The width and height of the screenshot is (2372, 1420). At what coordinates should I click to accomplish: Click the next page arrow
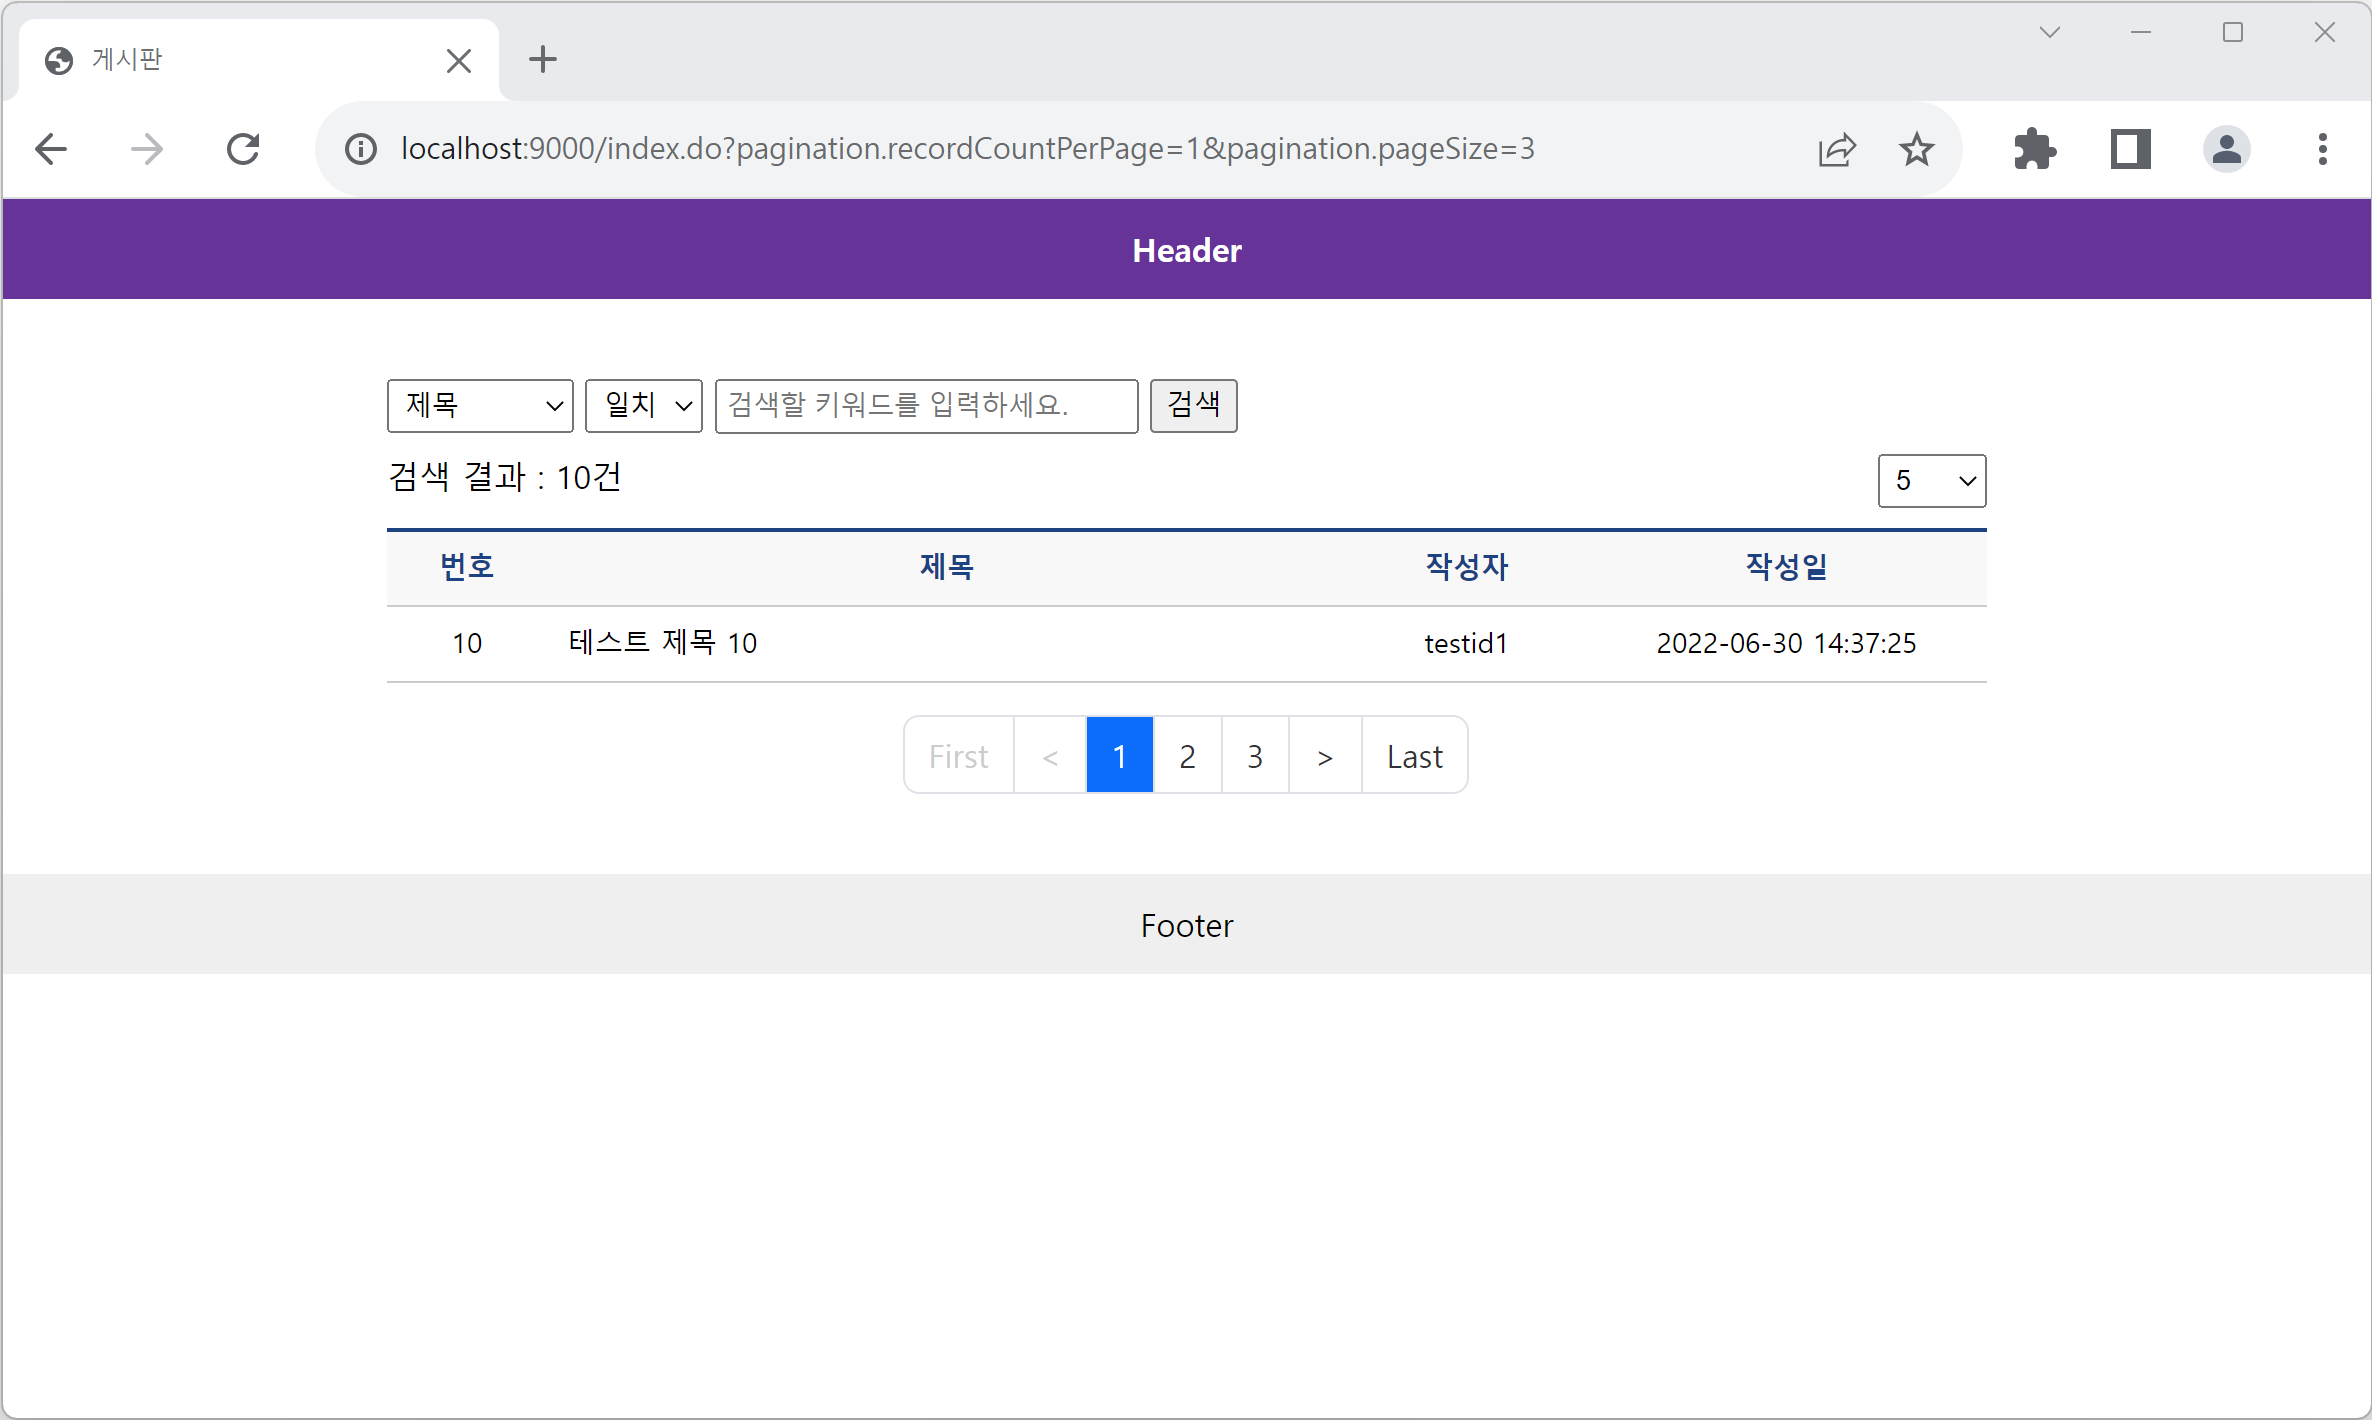pos(1324,756)
